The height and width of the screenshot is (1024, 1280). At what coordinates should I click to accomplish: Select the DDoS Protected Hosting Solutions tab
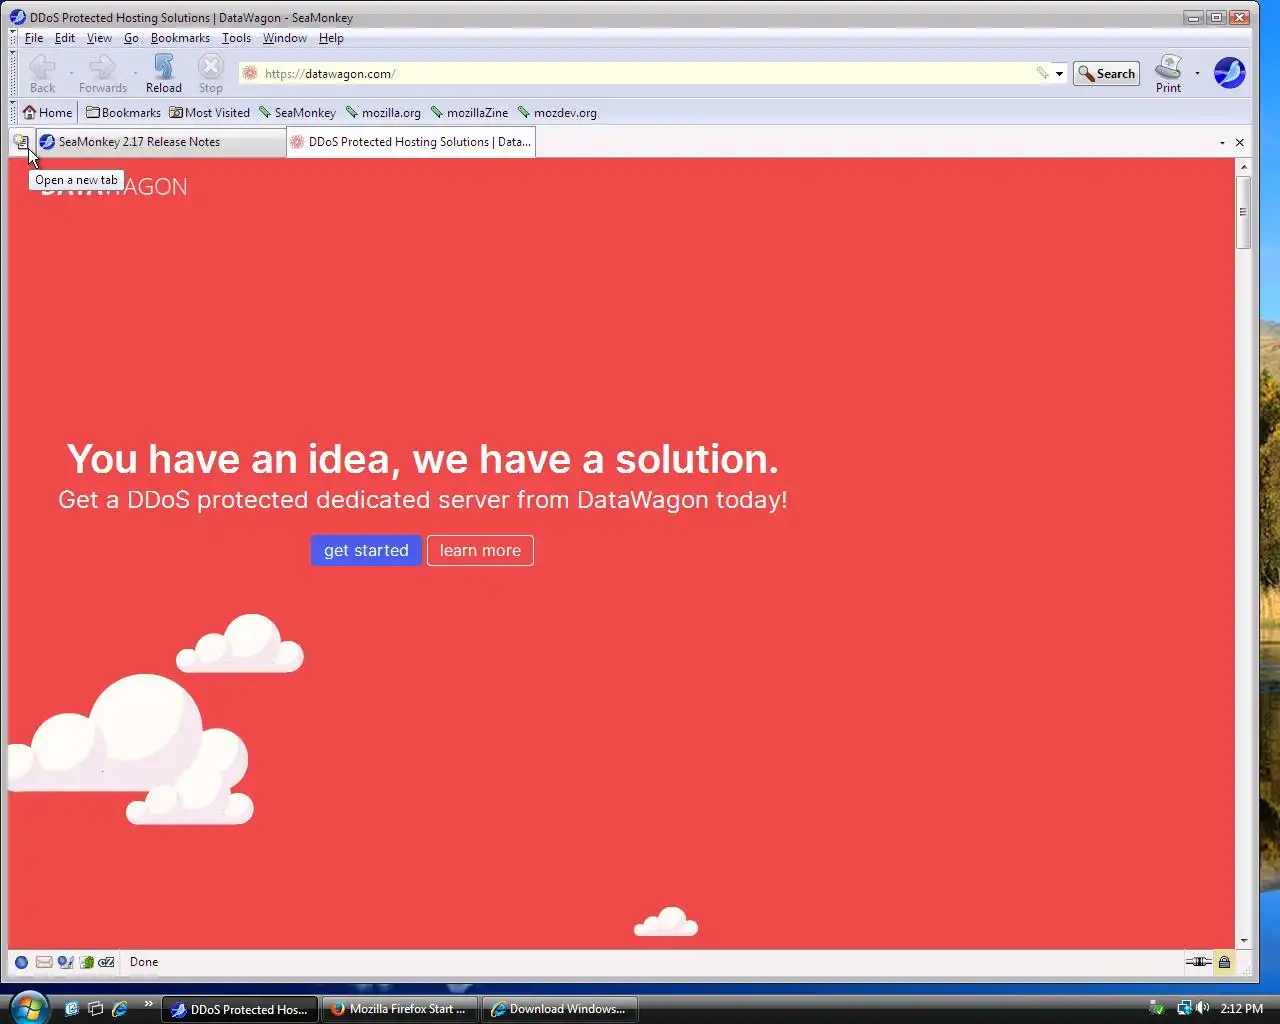[x=411, y=142]
